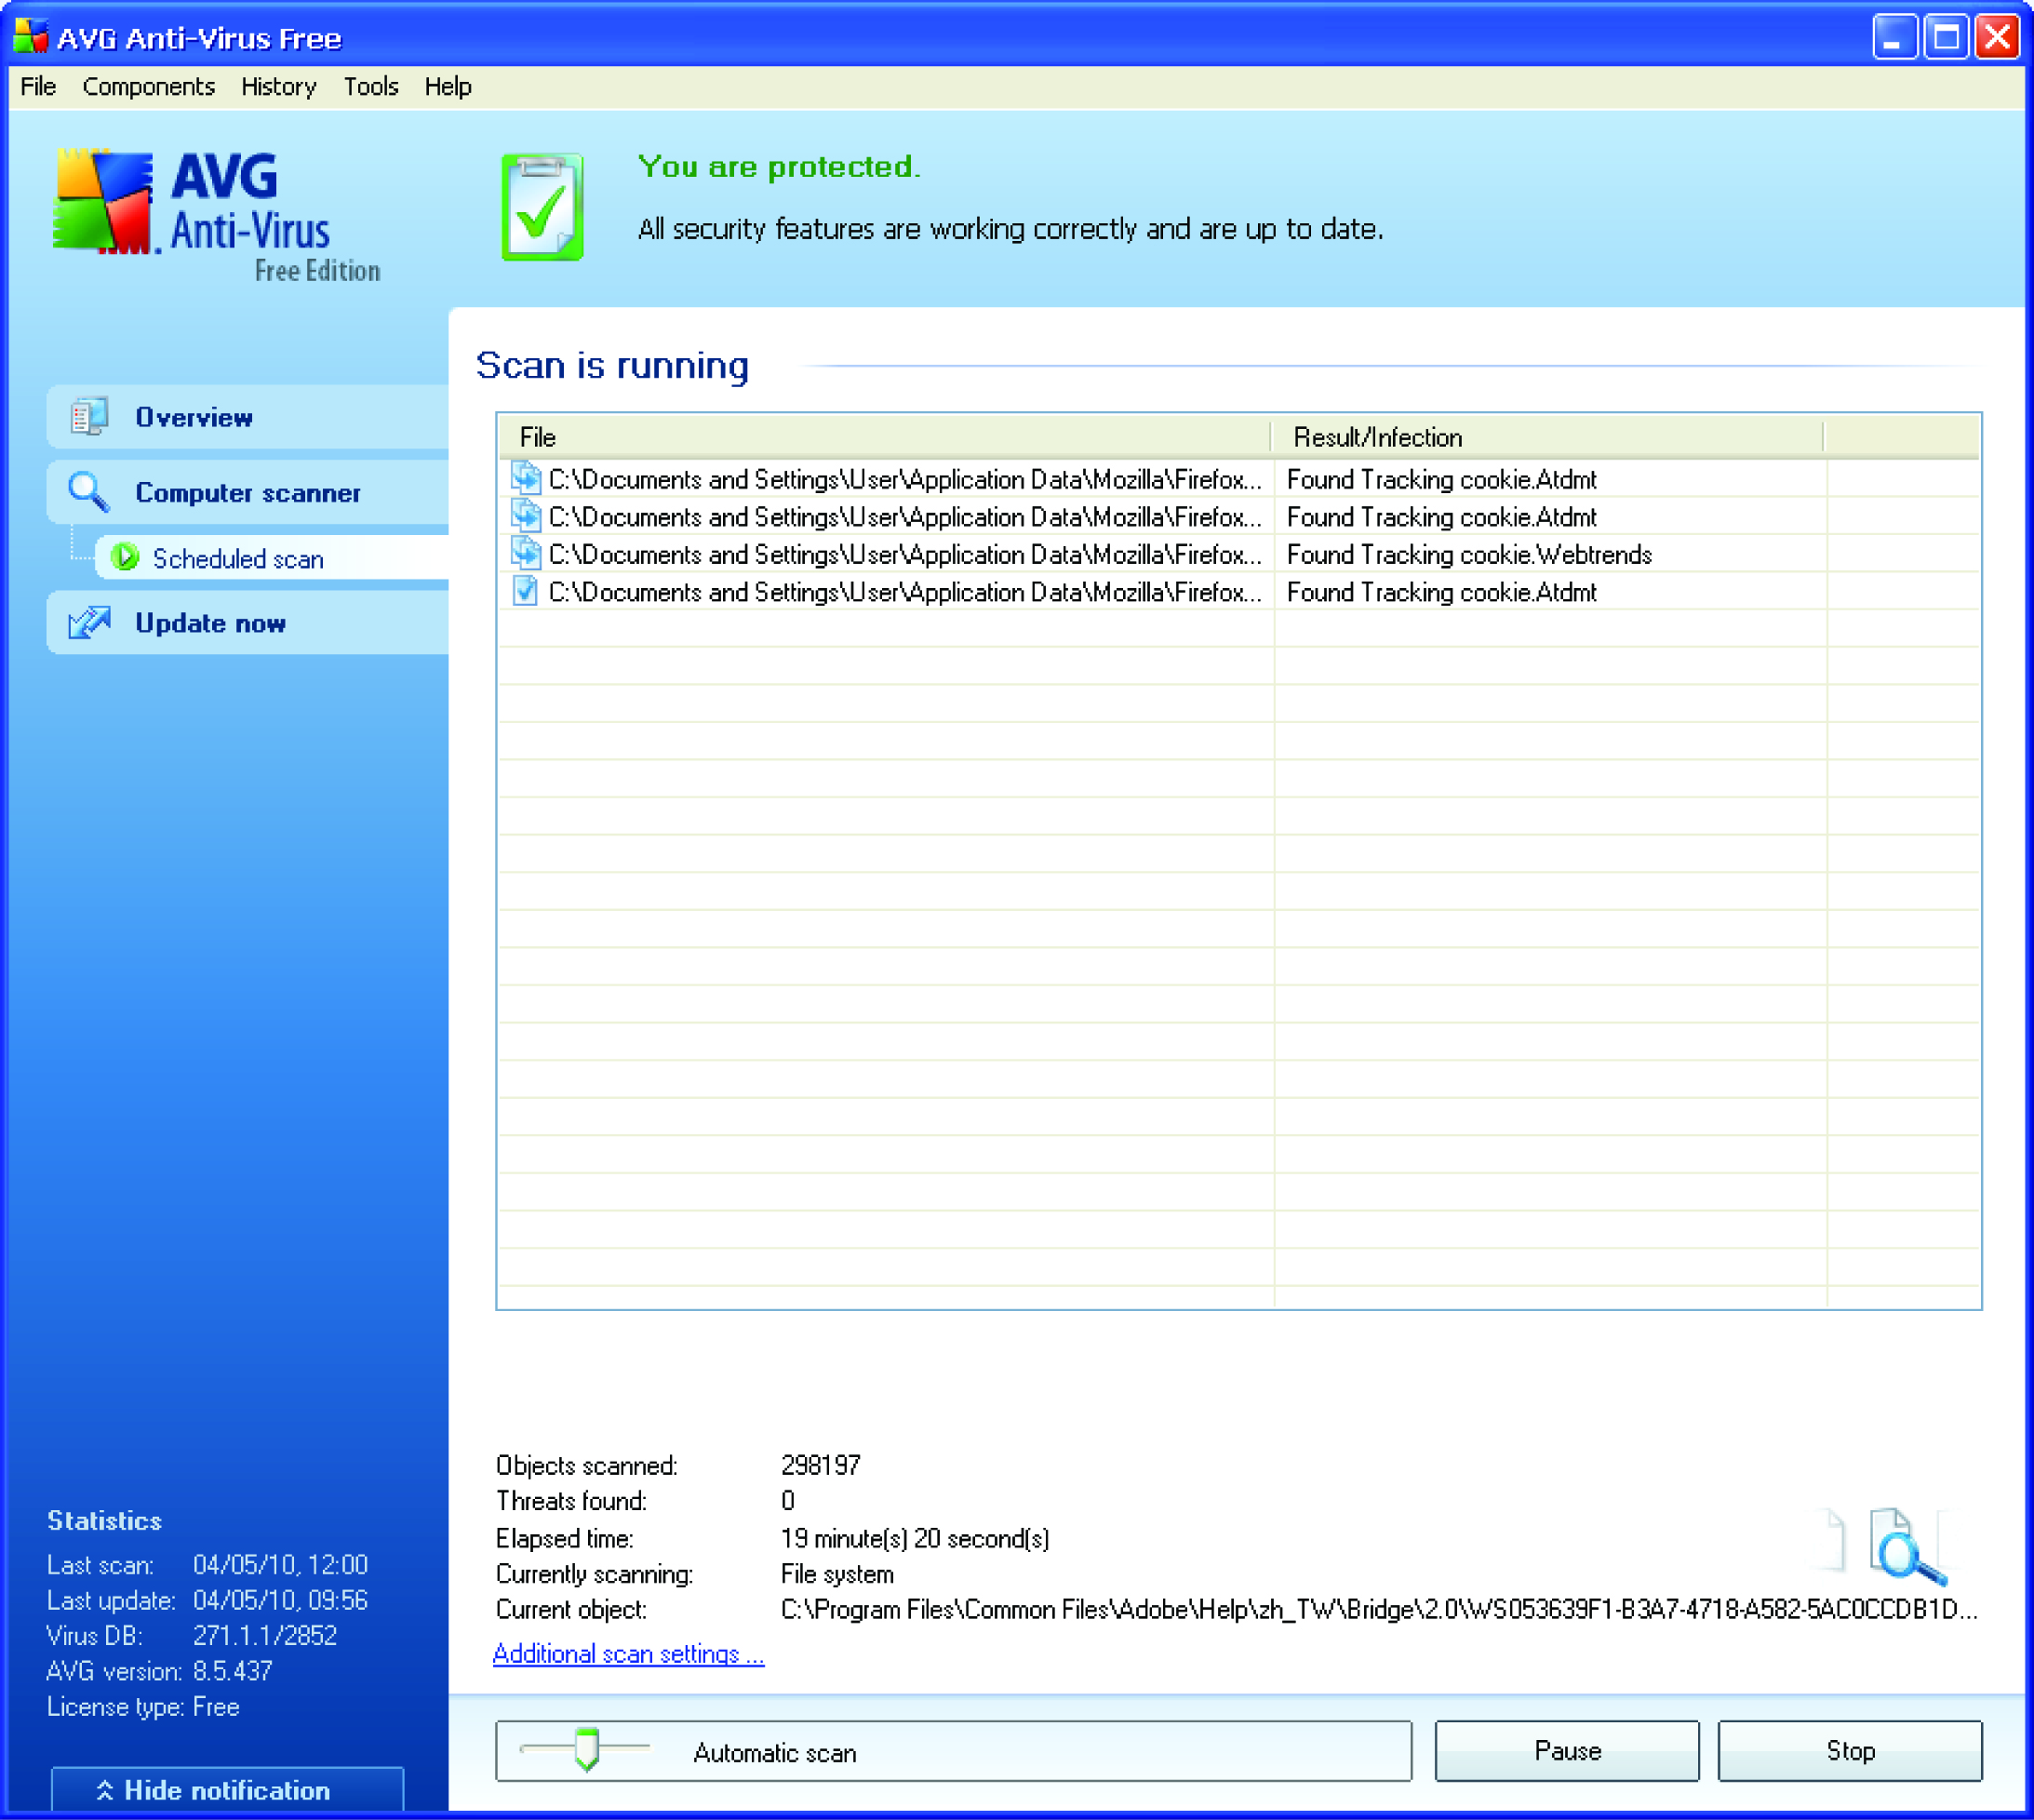Click the Computer scanner magnifier icon
The width and height of the screenshot is (2034, 1820).
point(88,492)
